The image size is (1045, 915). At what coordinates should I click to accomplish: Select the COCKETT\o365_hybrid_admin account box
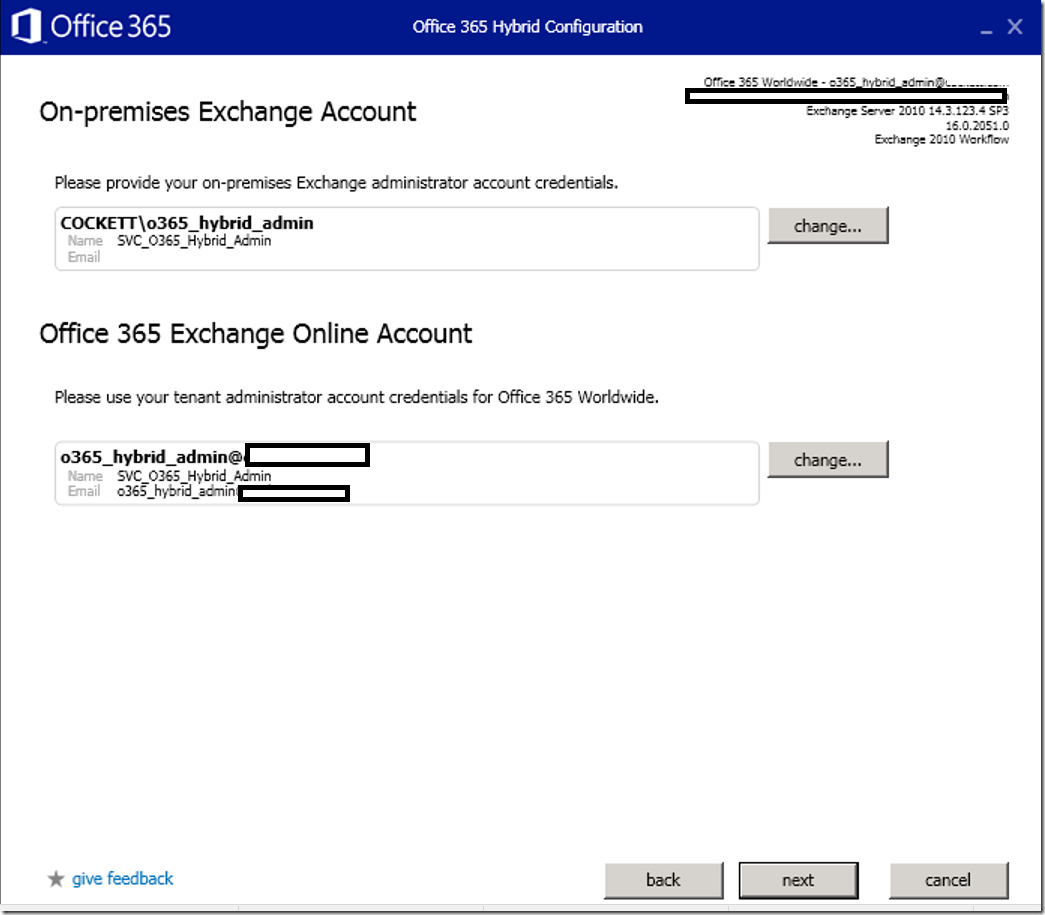(407, 239)
